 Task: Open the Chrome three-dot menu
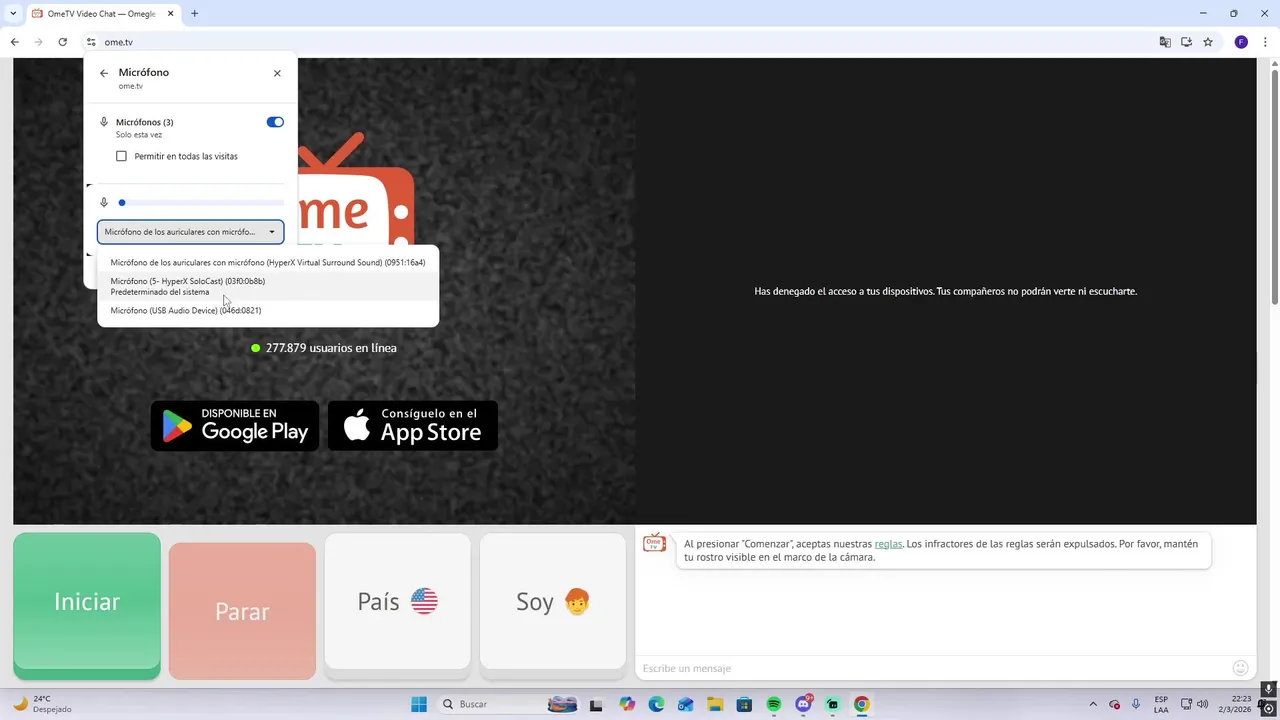tap(1266, 42)
